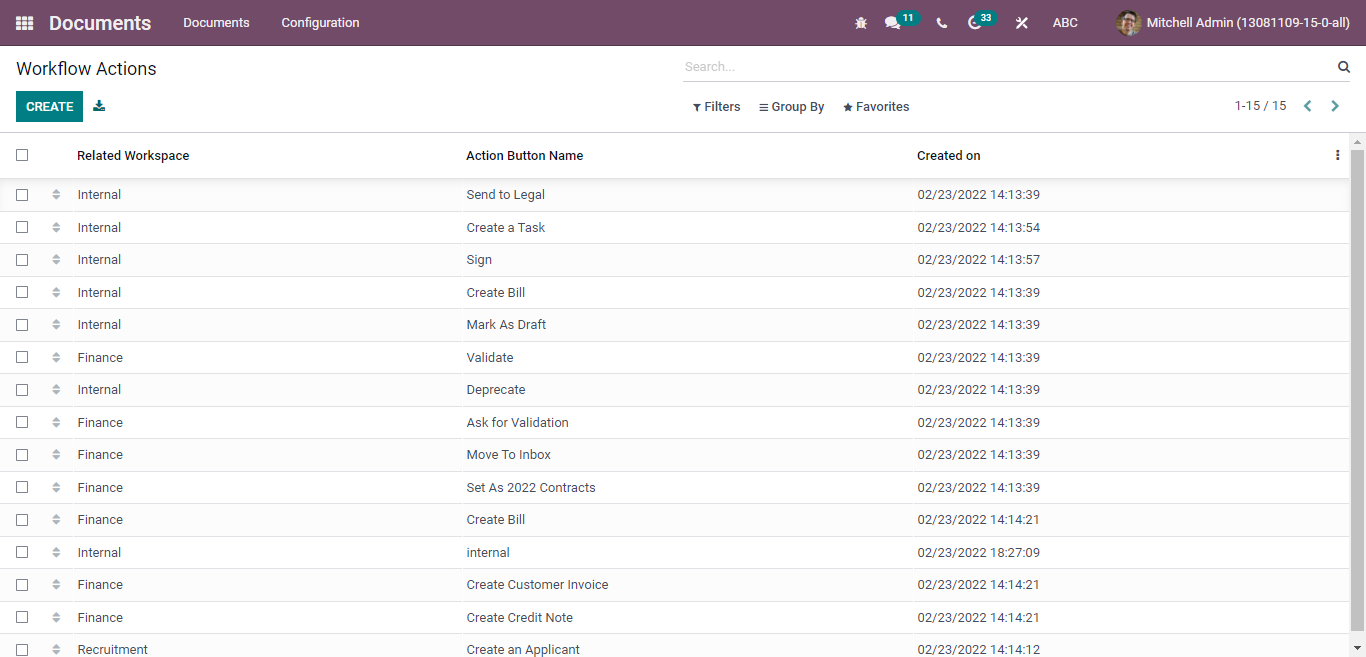
Task: Click drag handle of Mark As Draft row
Action: pyautogui.click(x=56, y=325)
